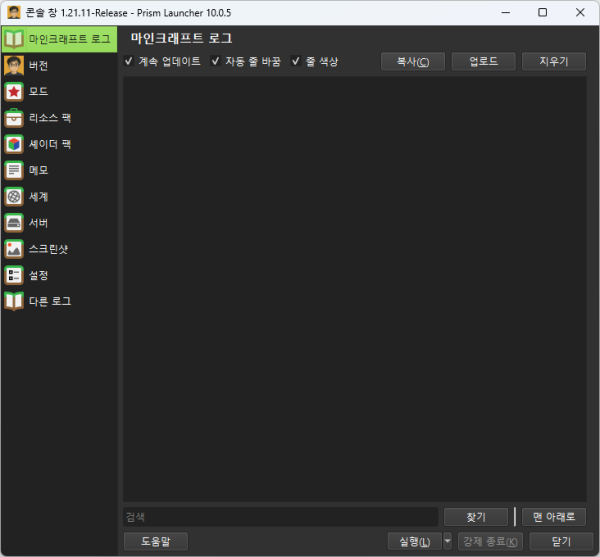The image size is (600, 557).
Task: Click the Prism Launcher title bar icon
Action: (14, 13)
